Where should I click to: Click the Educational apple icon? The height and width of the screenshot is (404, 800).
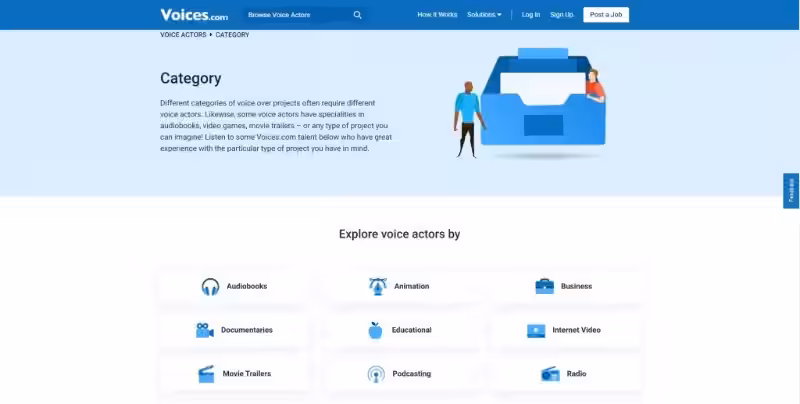tap(375, 330)
